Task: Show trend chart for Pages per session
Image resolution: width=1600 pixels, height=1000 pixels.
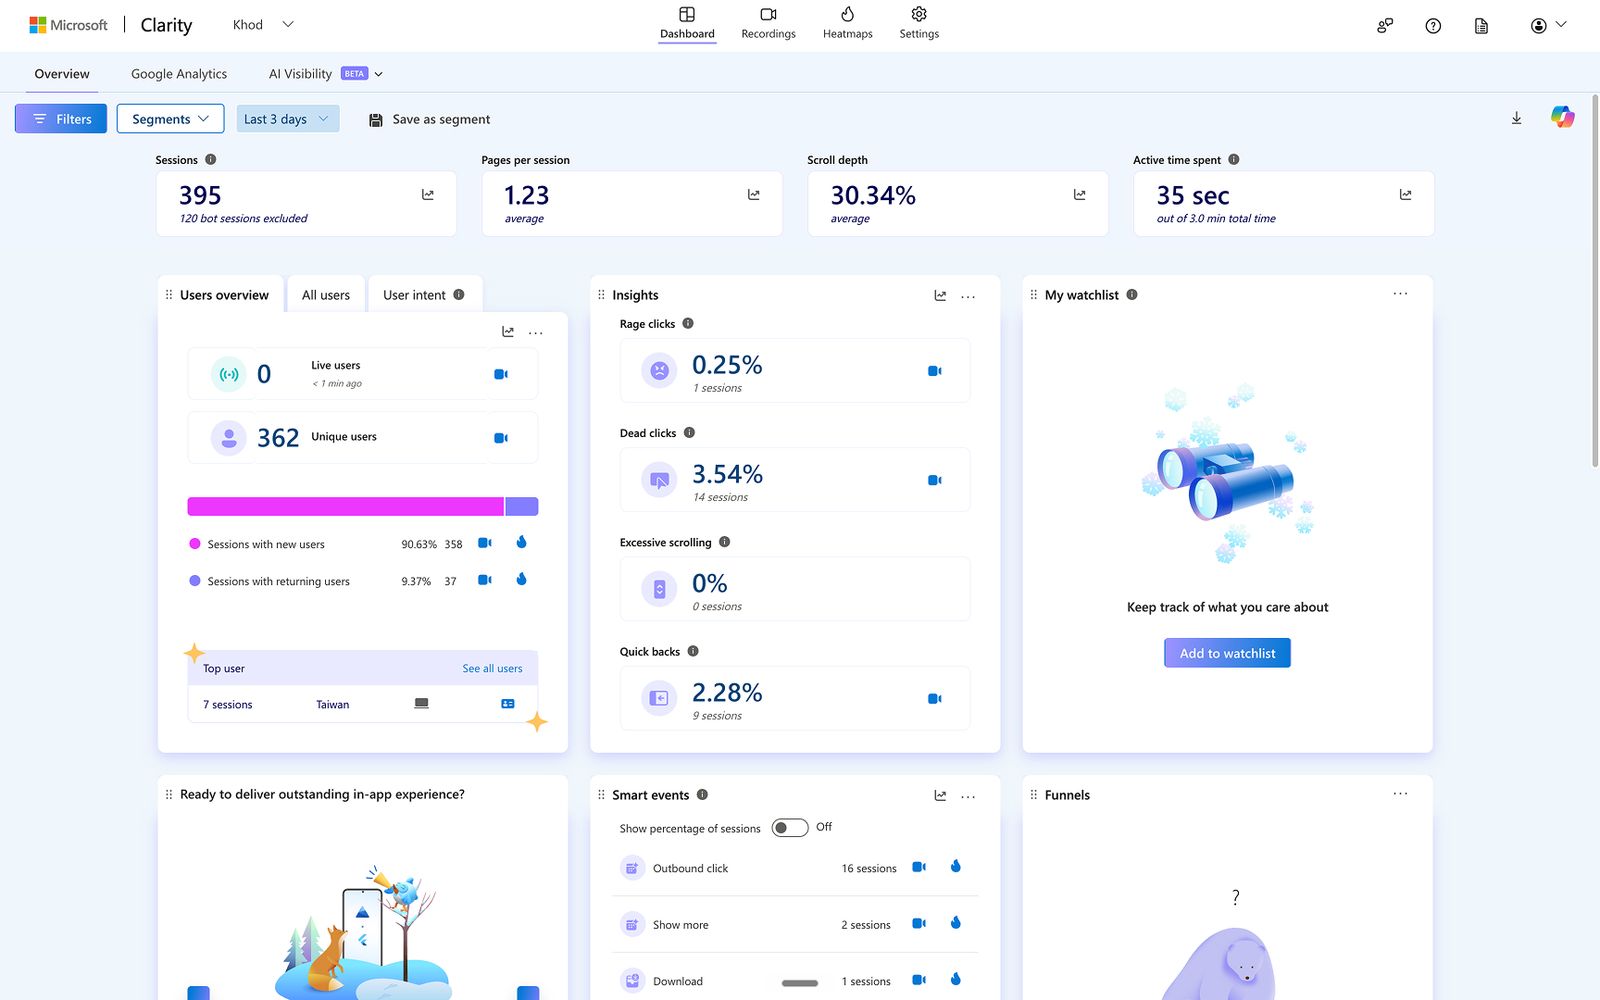Action: pos(754,195)
